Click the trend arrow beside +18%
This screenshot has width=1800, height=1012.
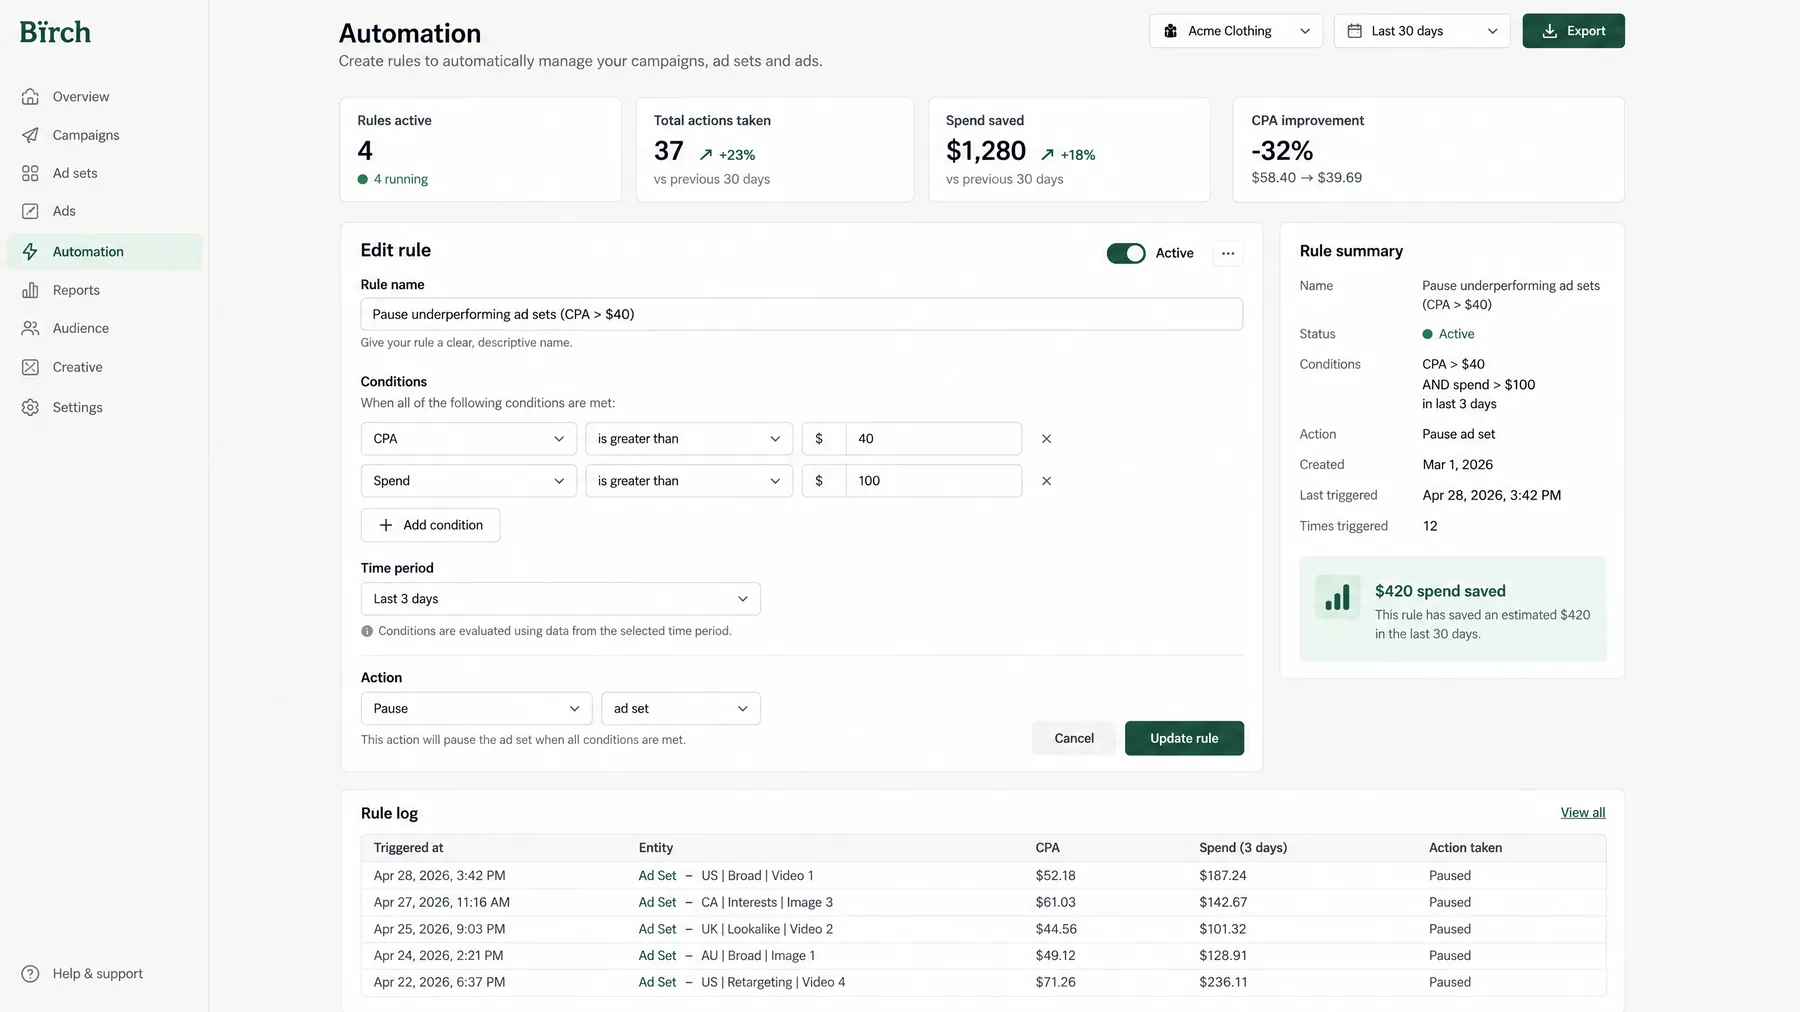1047,155
